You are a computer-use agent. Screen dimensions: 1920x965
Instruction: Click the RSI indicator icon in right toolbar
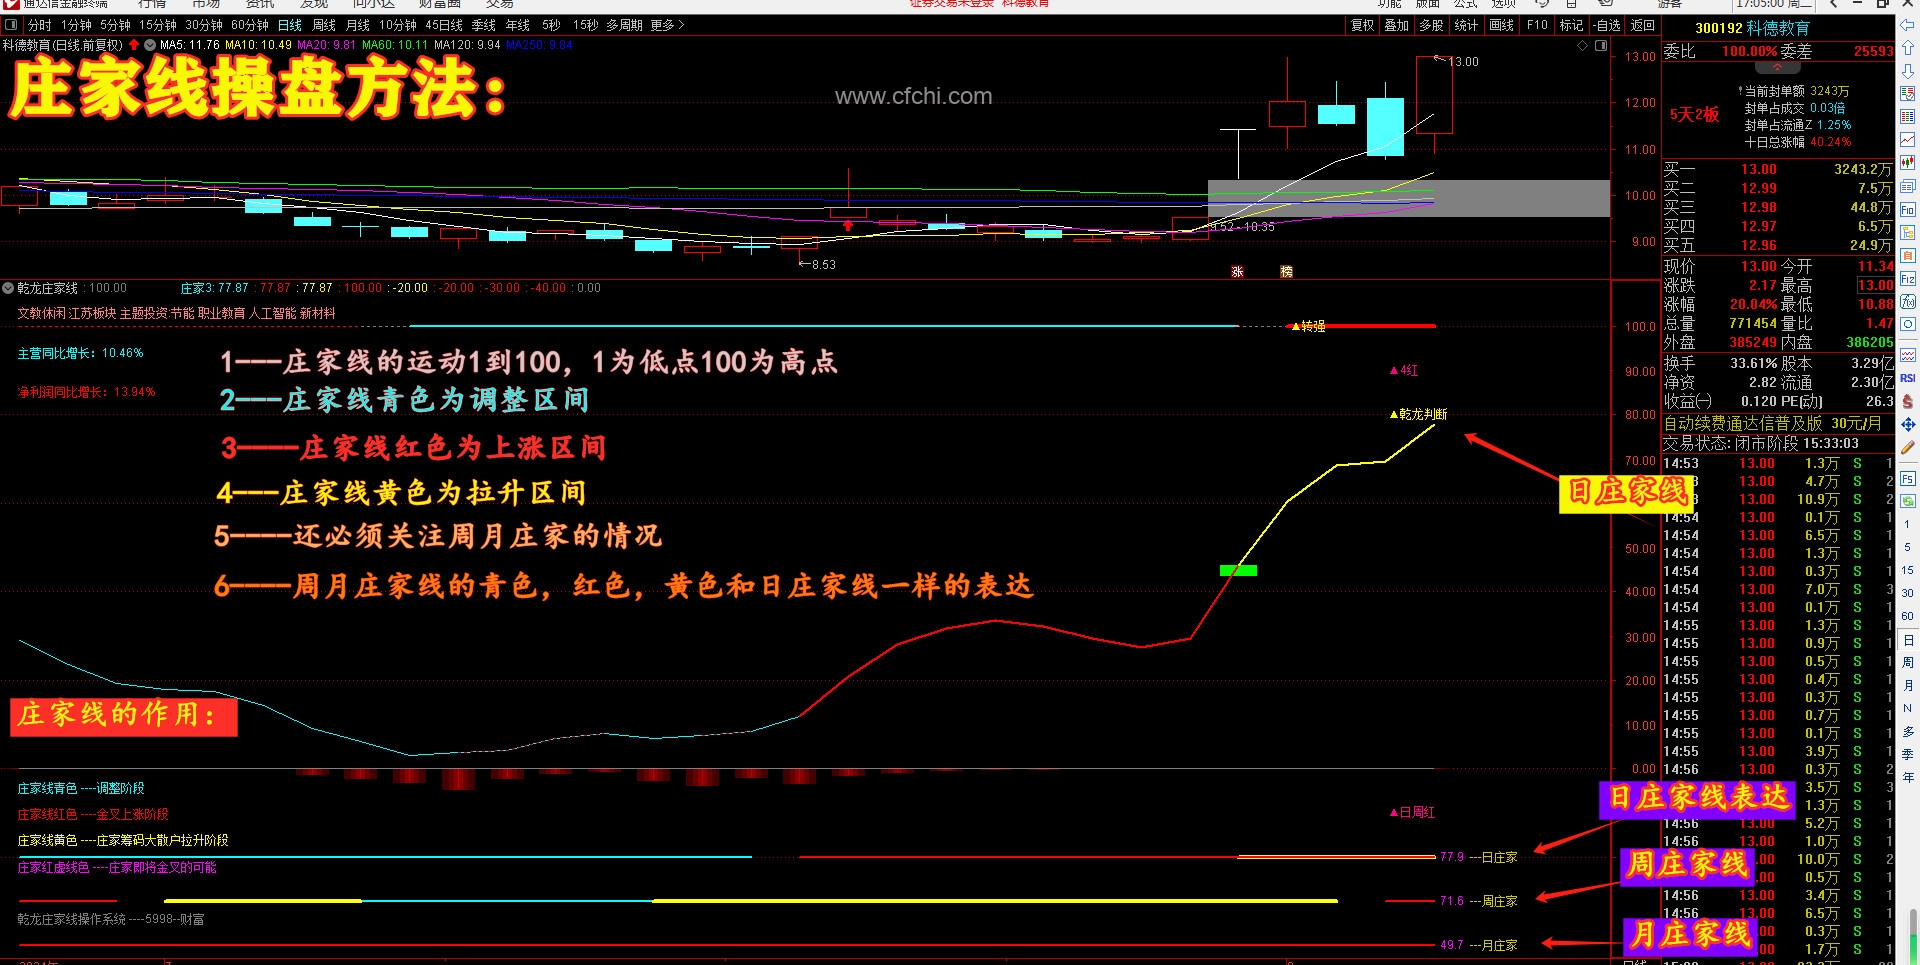(1908, 378)
